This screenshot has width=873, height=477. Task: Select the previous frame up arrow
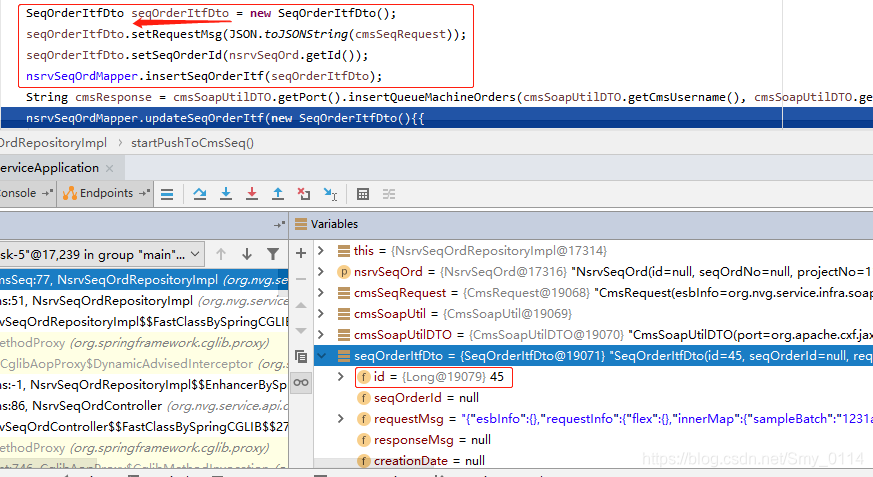point(221,254)
